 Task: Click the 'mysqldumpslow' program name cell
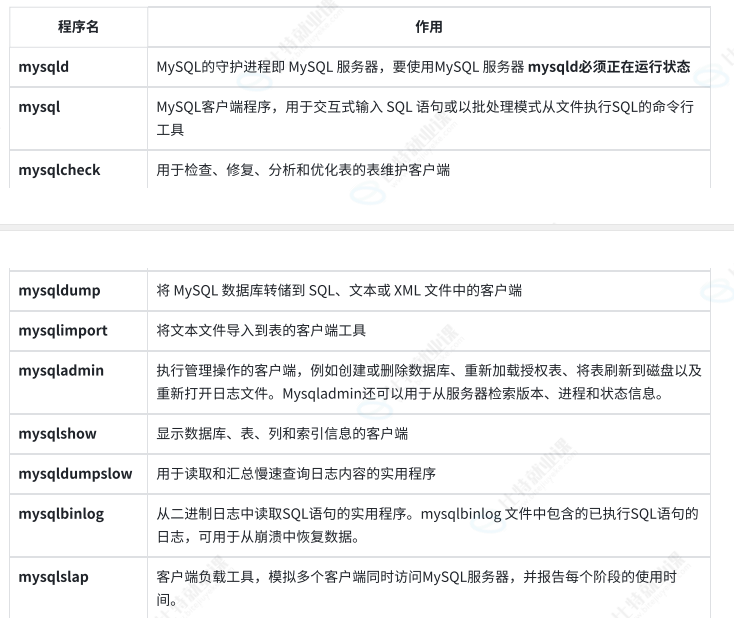(78, 474)
